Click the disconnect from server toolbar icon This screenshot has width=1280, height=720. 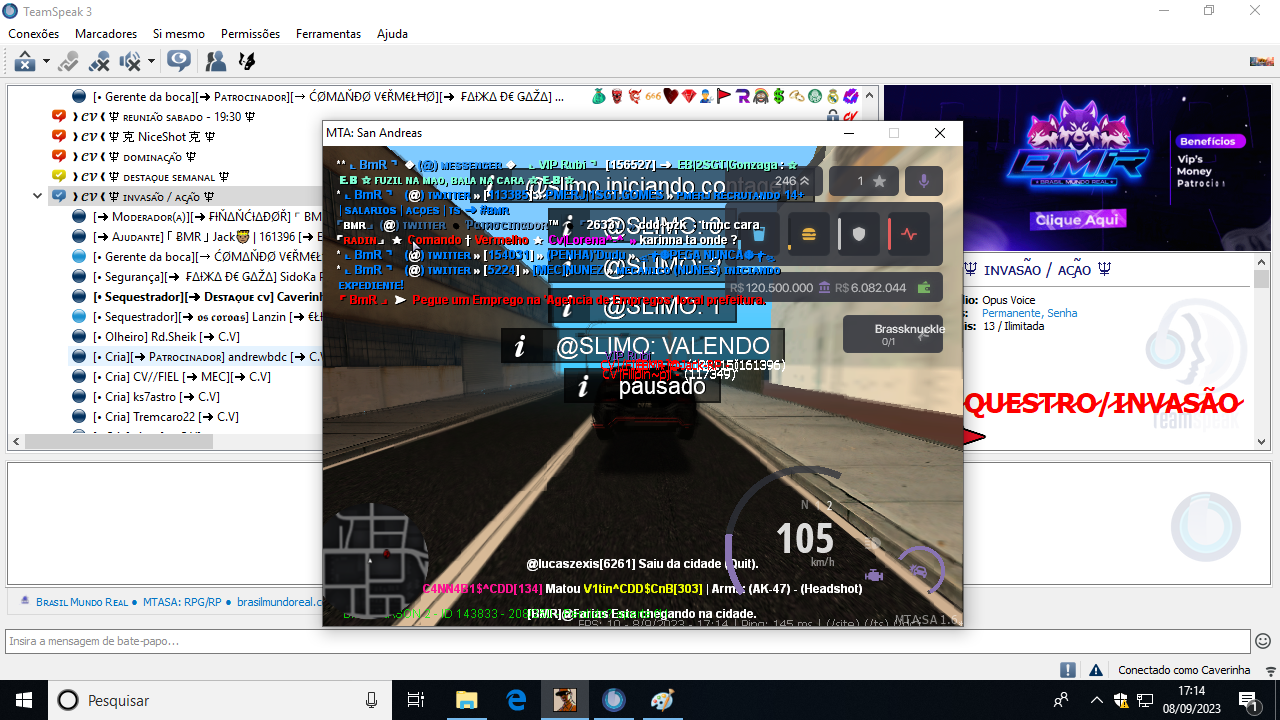pyautogui.click(x=24, y=62)
